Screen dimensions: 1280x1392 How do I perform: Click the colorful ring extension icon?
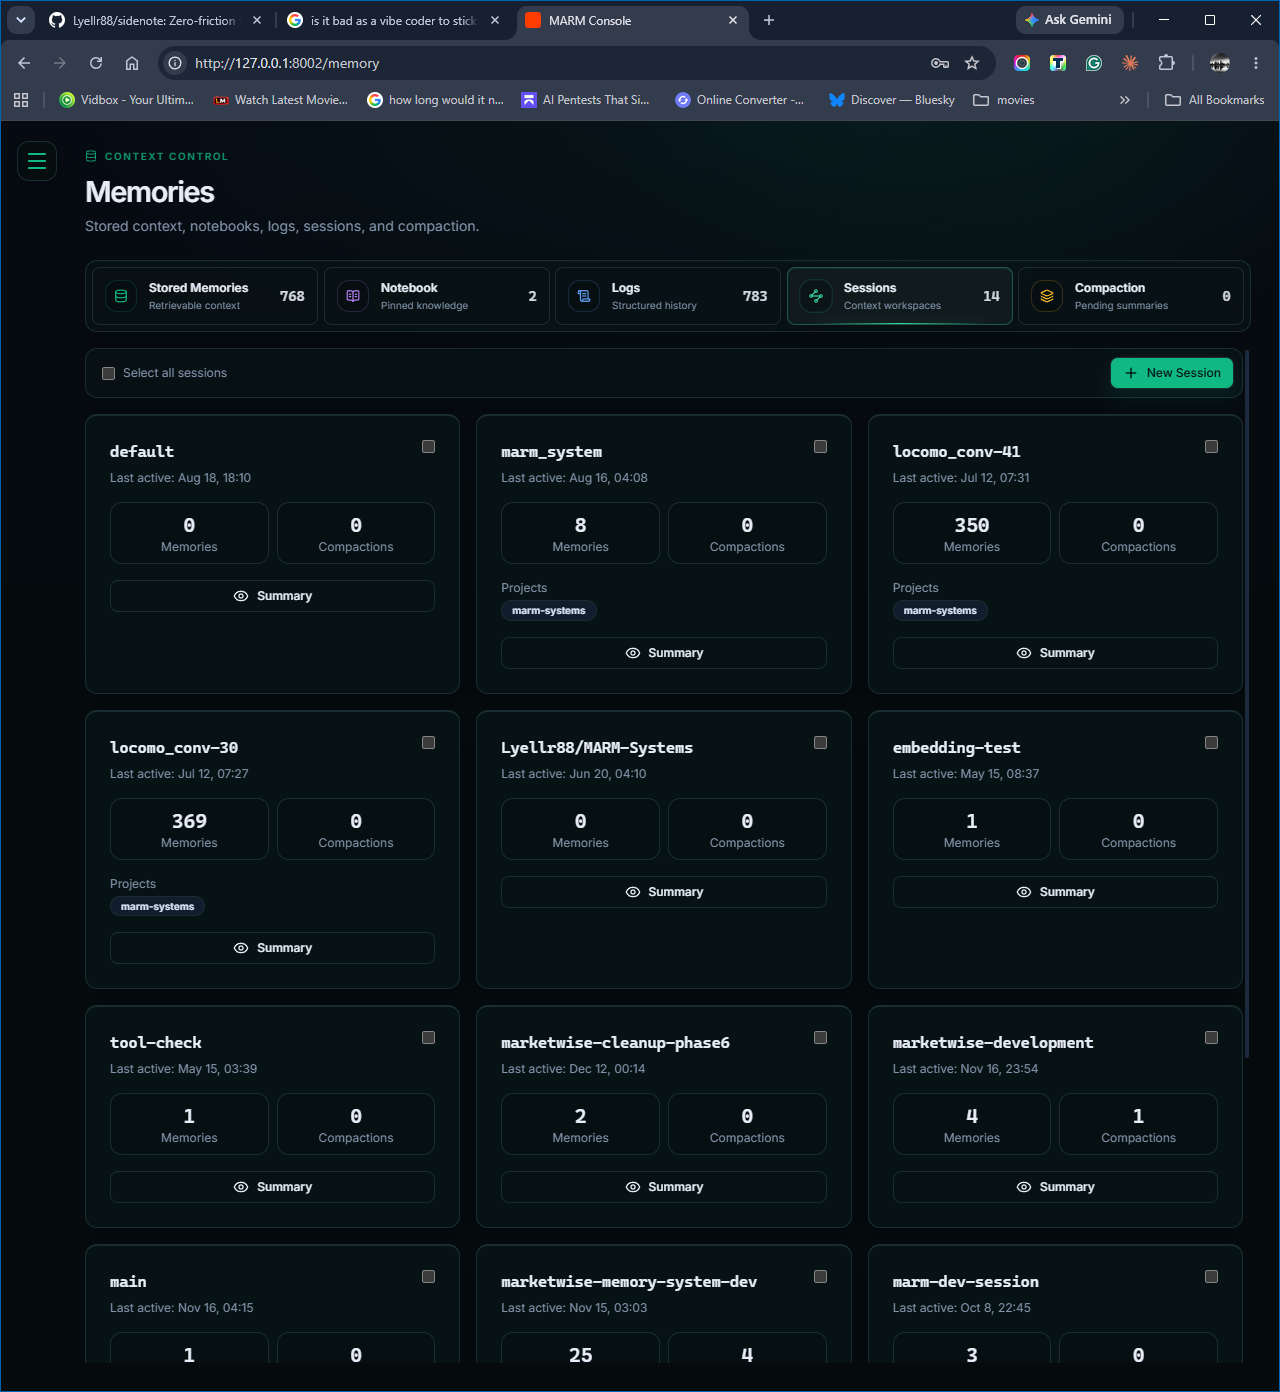pos(1022,63)
